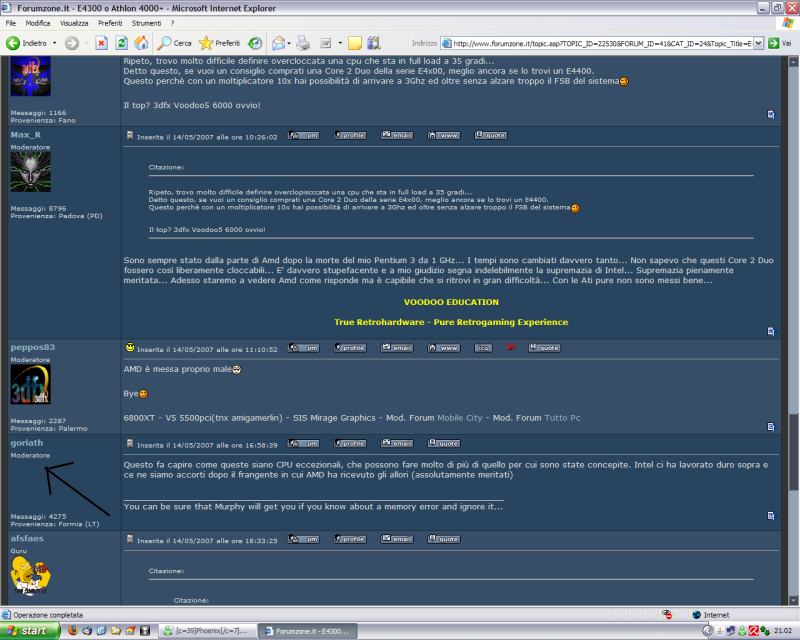Screen dimensions: 800x640
Task: Open peppos83's profile button
Action: pos(350,348)
